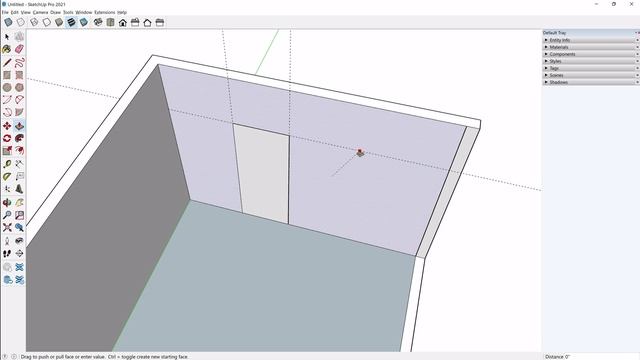Select the pink Eraser tool
Viewport: 640px width, 360px height.
[x=19, y=49]
